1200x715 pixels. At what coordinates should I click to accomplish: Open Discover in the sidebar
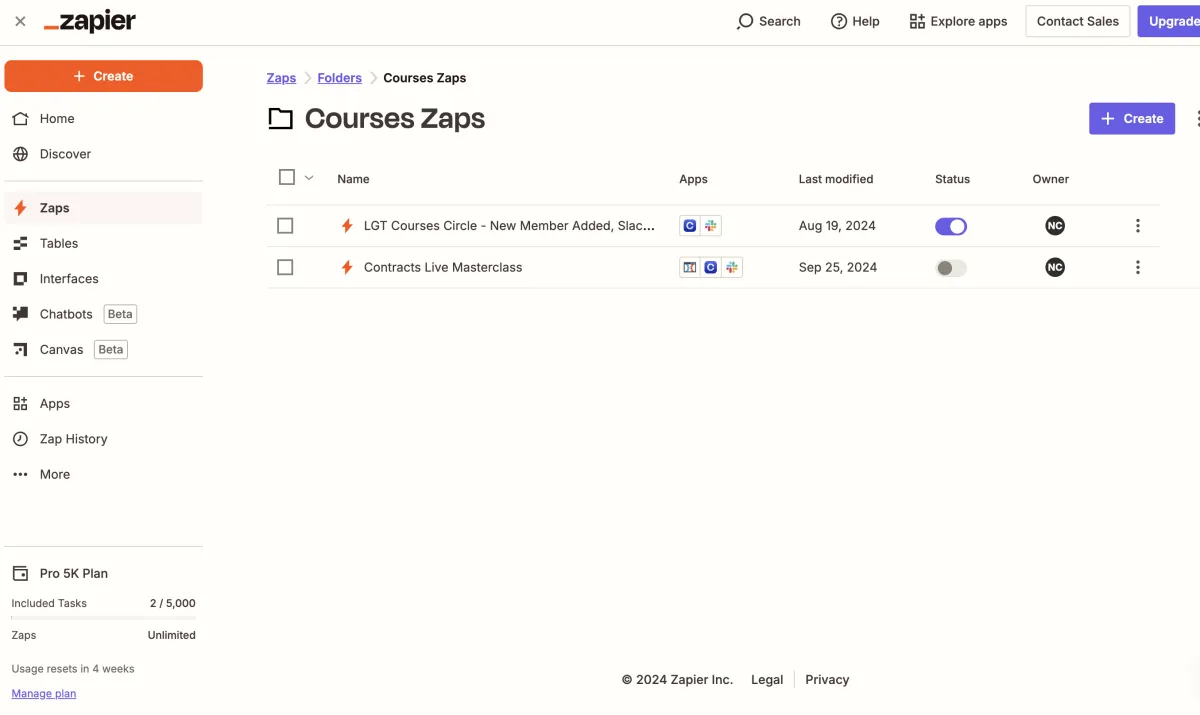coord(104,154)
